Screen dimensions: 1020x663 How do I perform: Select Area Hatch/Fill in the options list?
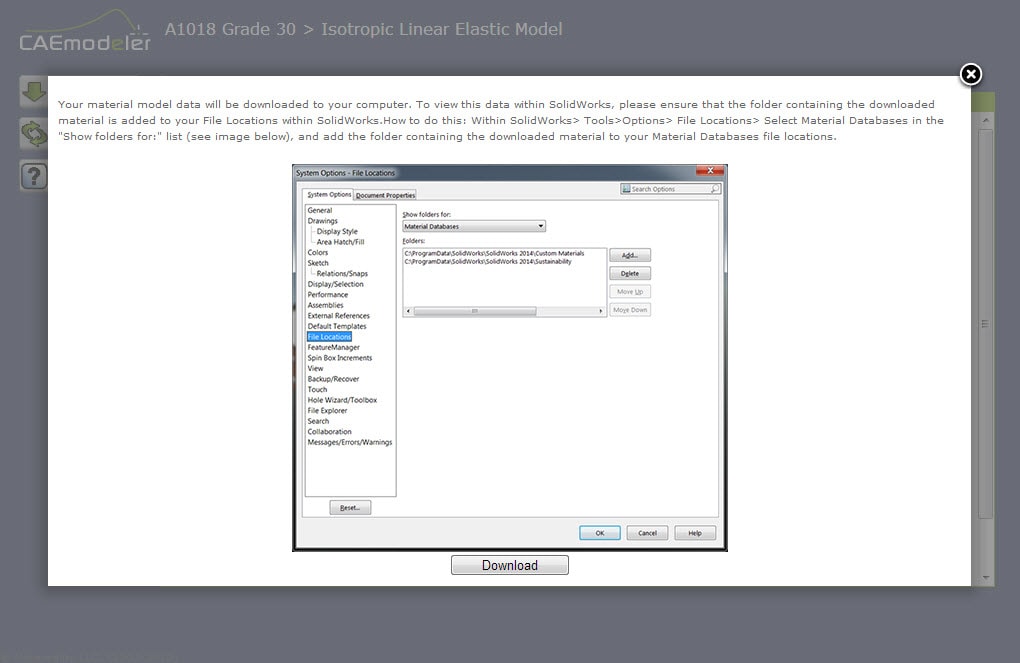point(340,241)
